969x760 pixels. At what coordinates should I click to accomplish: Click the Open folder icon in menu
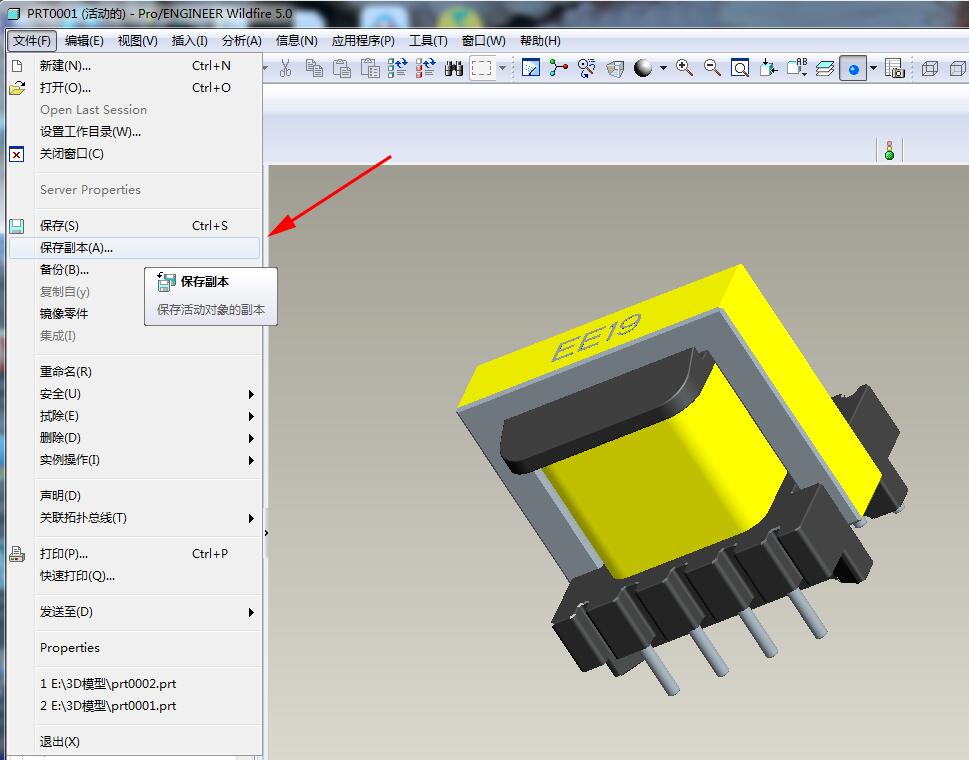tap(17, 88)
